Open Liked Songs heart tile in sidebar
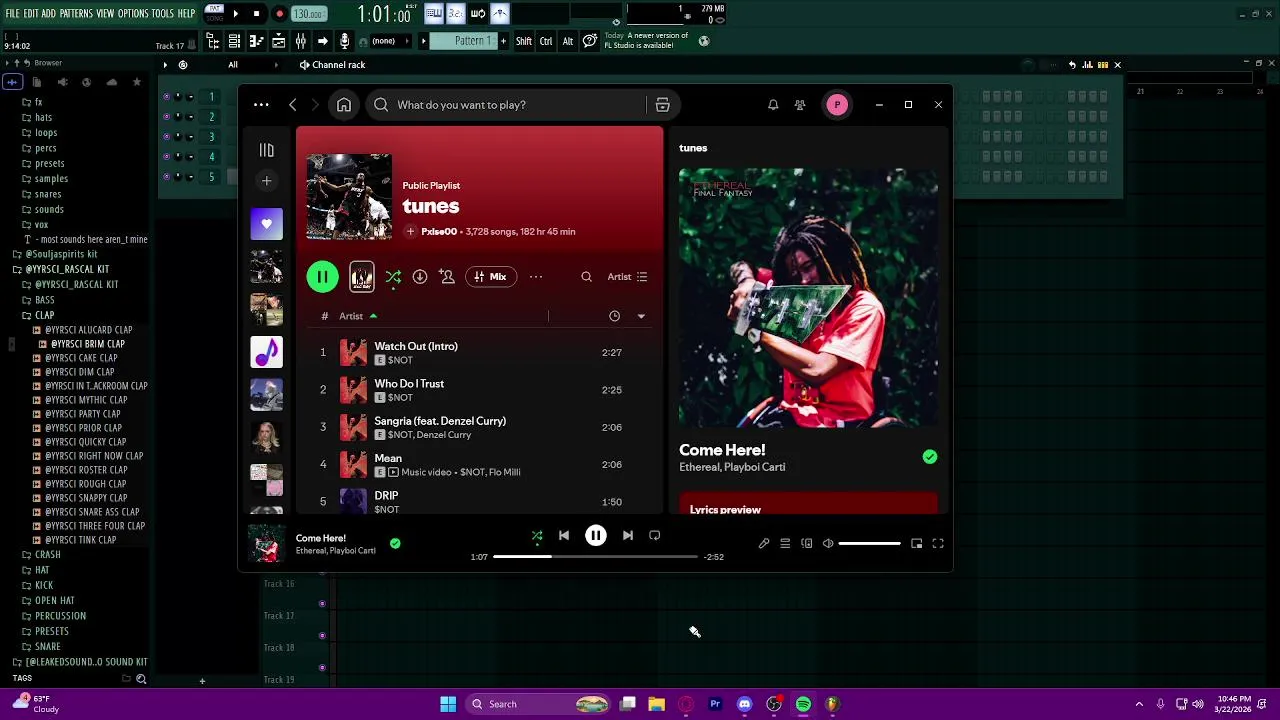 pyautogui.click(x=266, y=224)
